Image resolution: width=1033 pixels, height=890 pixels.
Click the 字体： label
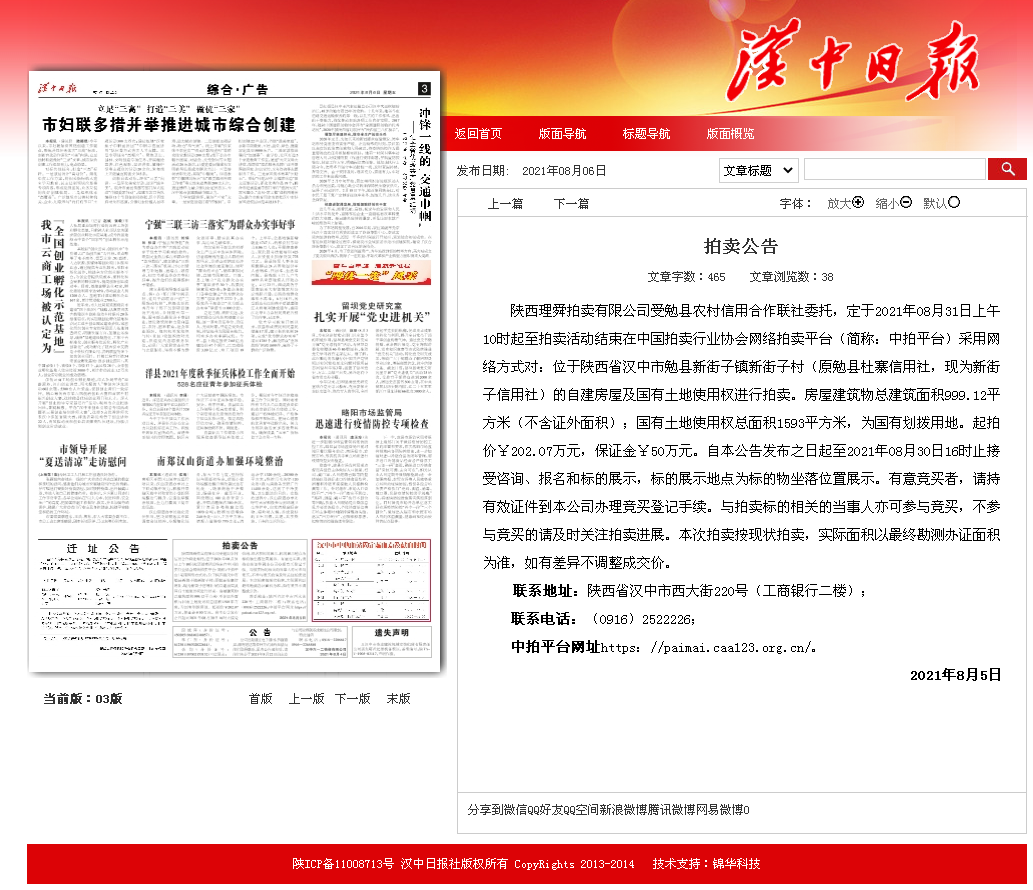coord(796,204)
